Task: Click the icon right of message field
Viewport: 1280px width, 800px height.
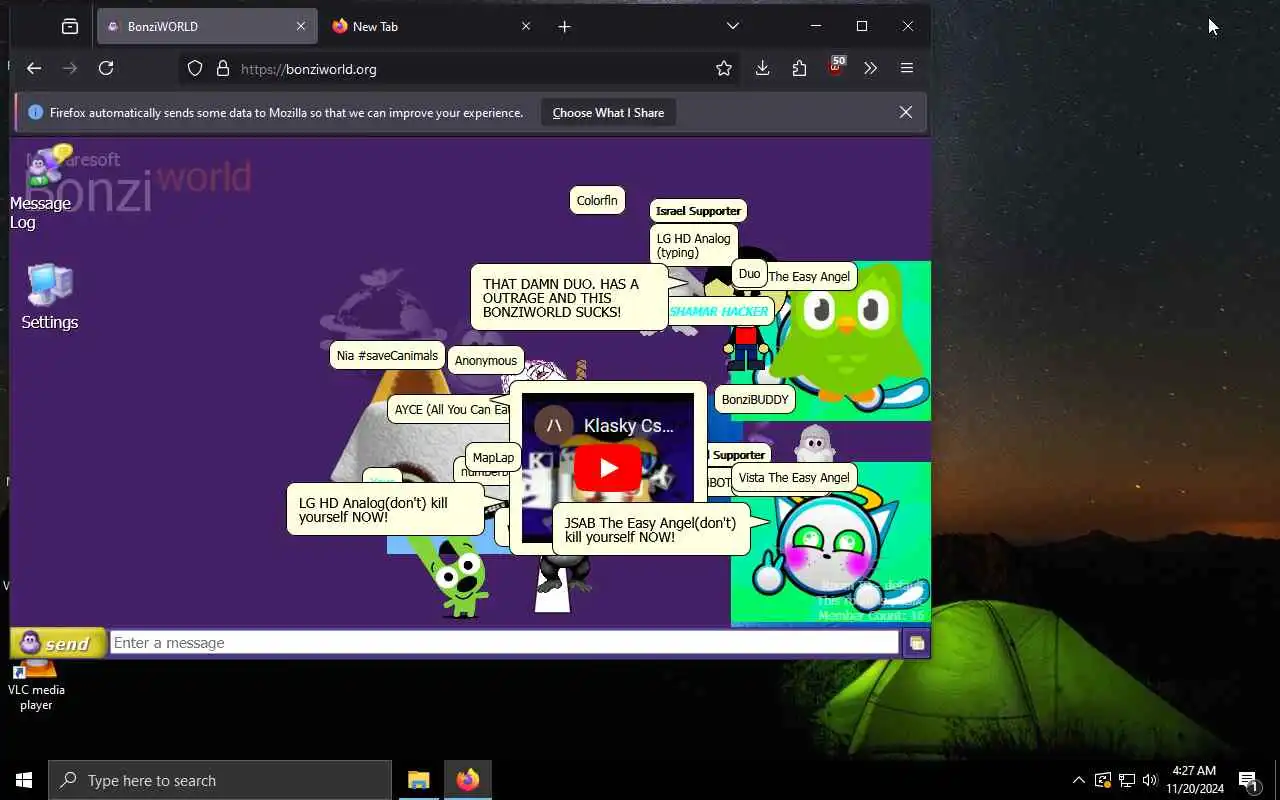Action: point(916,643)
